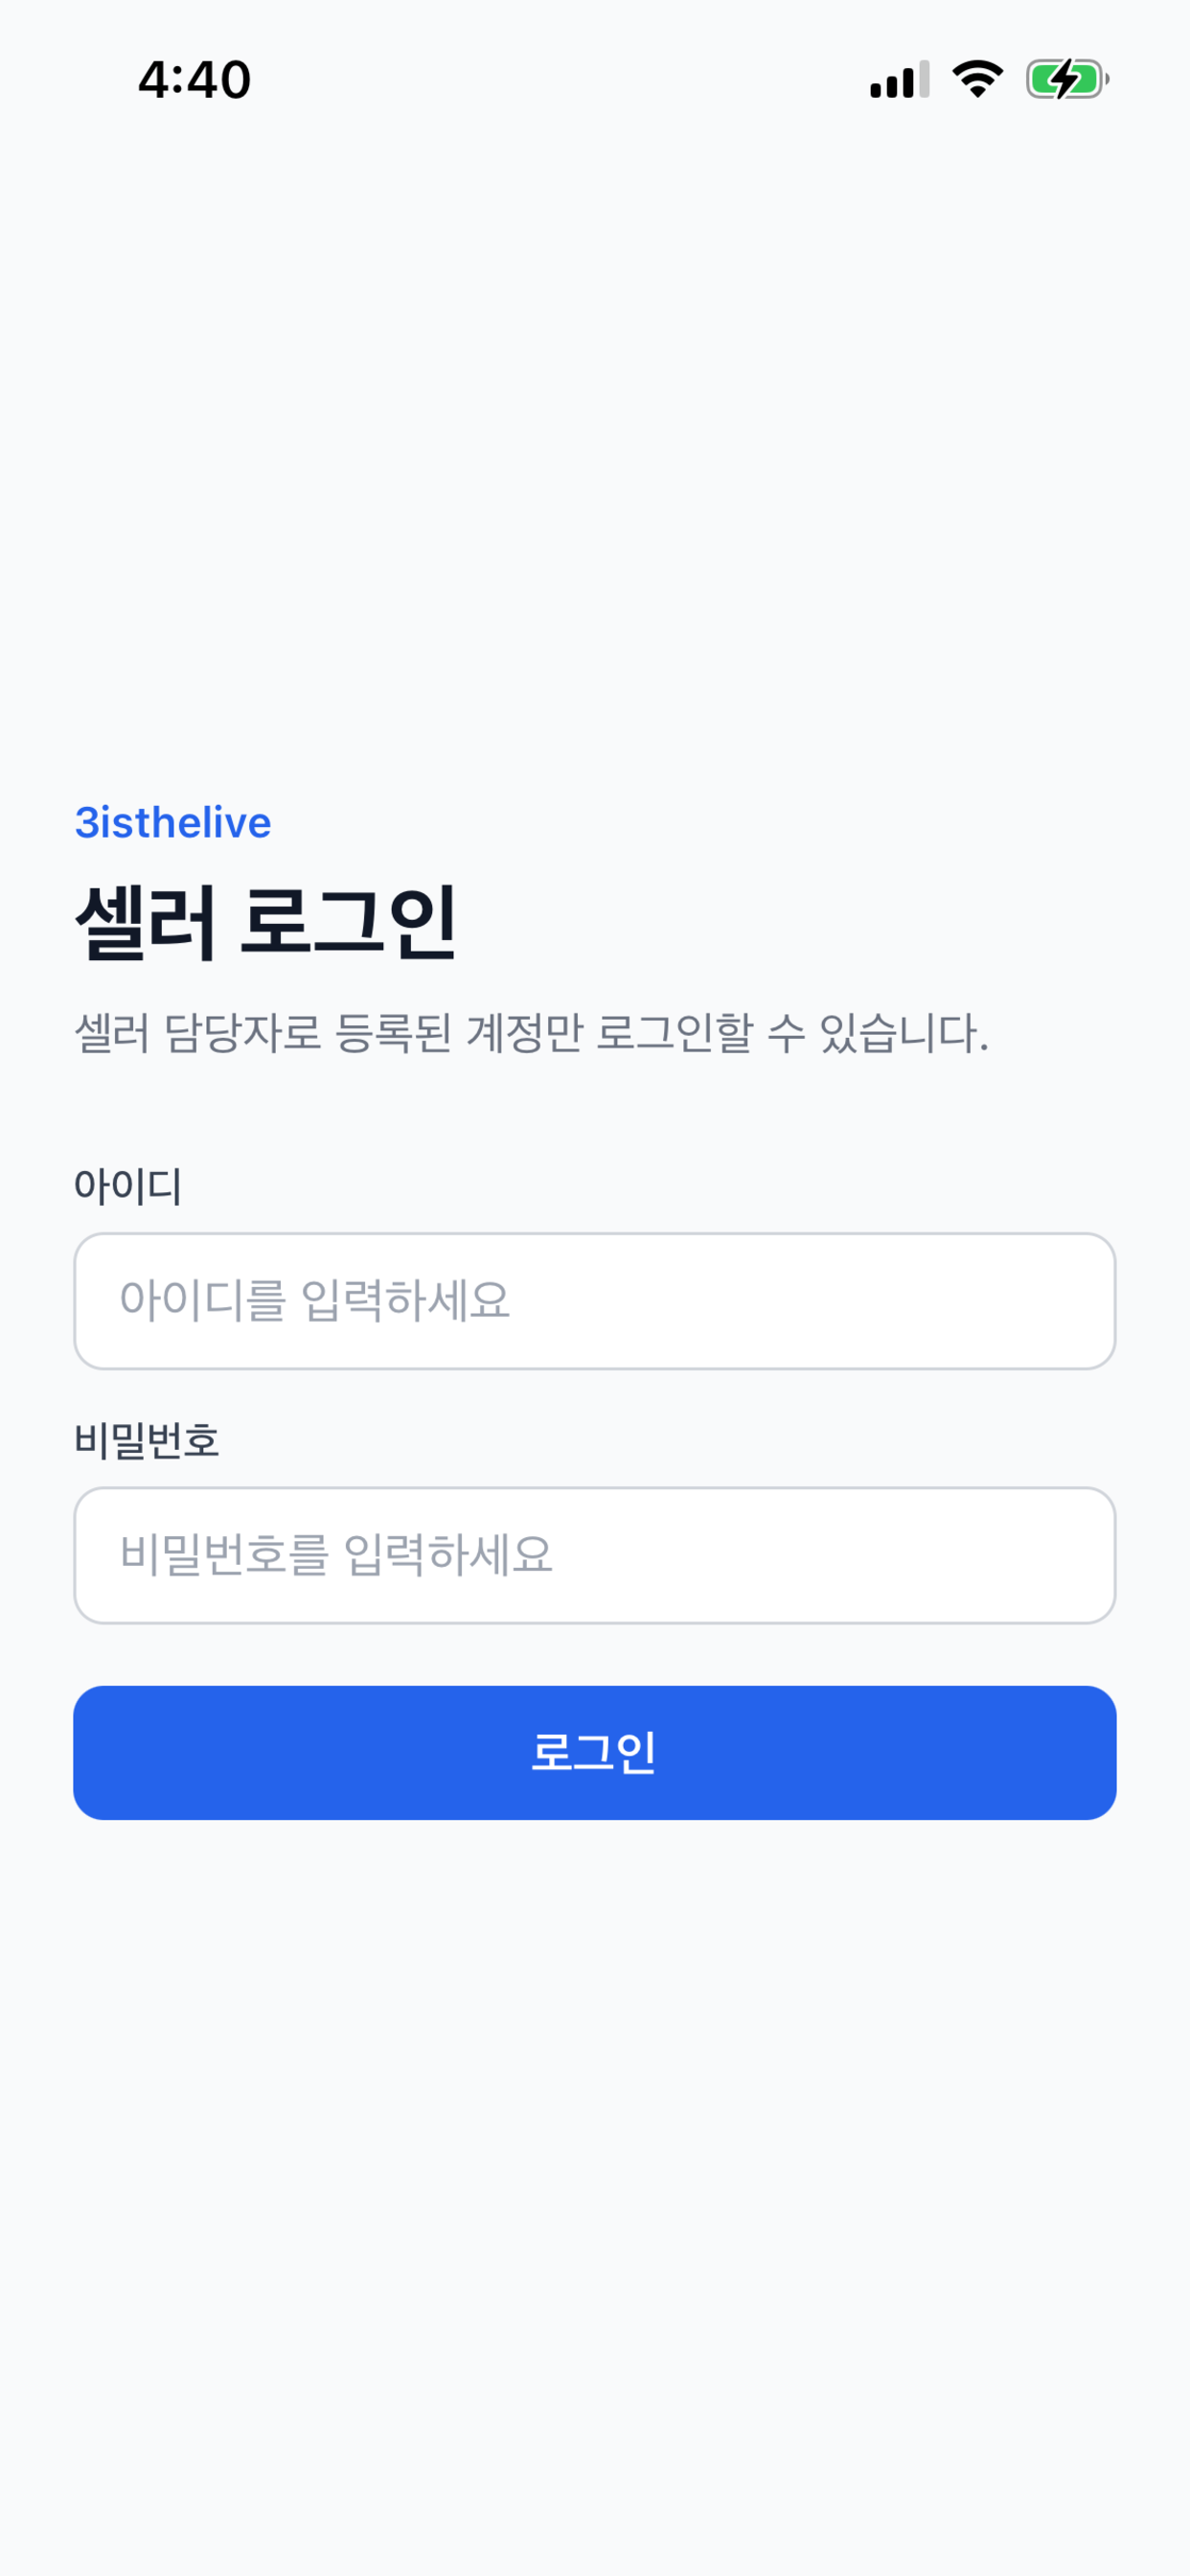Click the 셀러 로그인 heading
The height and width of the screenshot is (2576, 1190).
pos(265,922)
